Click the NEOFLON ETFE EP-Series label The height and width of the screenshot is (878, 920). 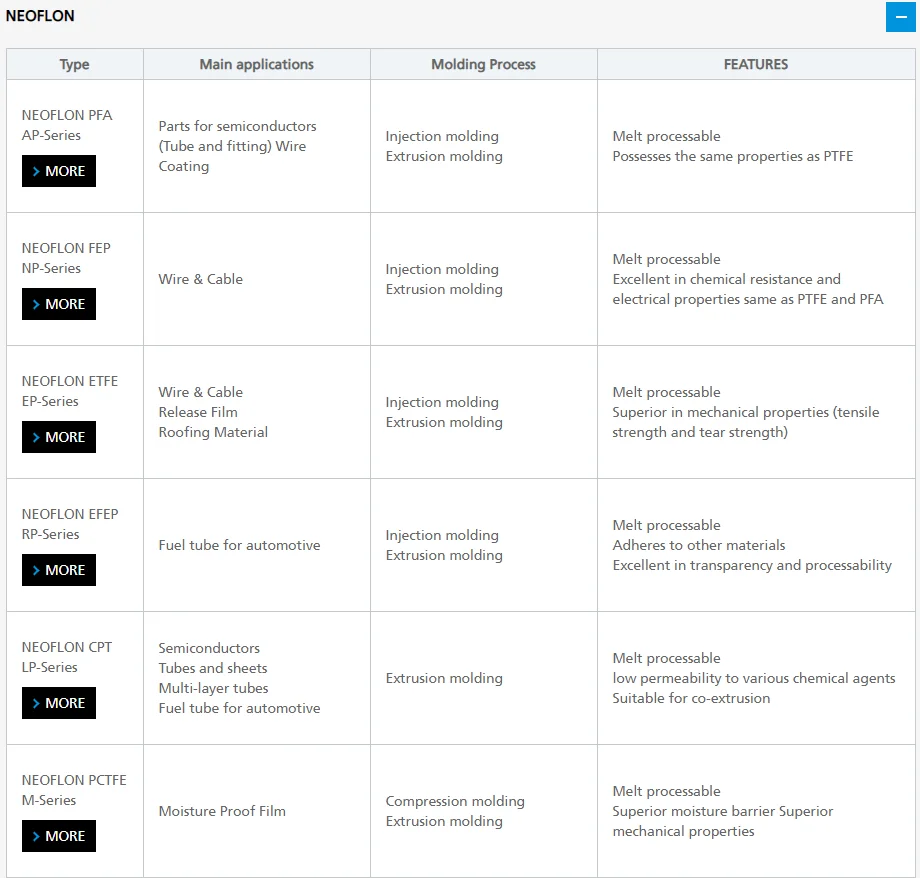(69, 391)
